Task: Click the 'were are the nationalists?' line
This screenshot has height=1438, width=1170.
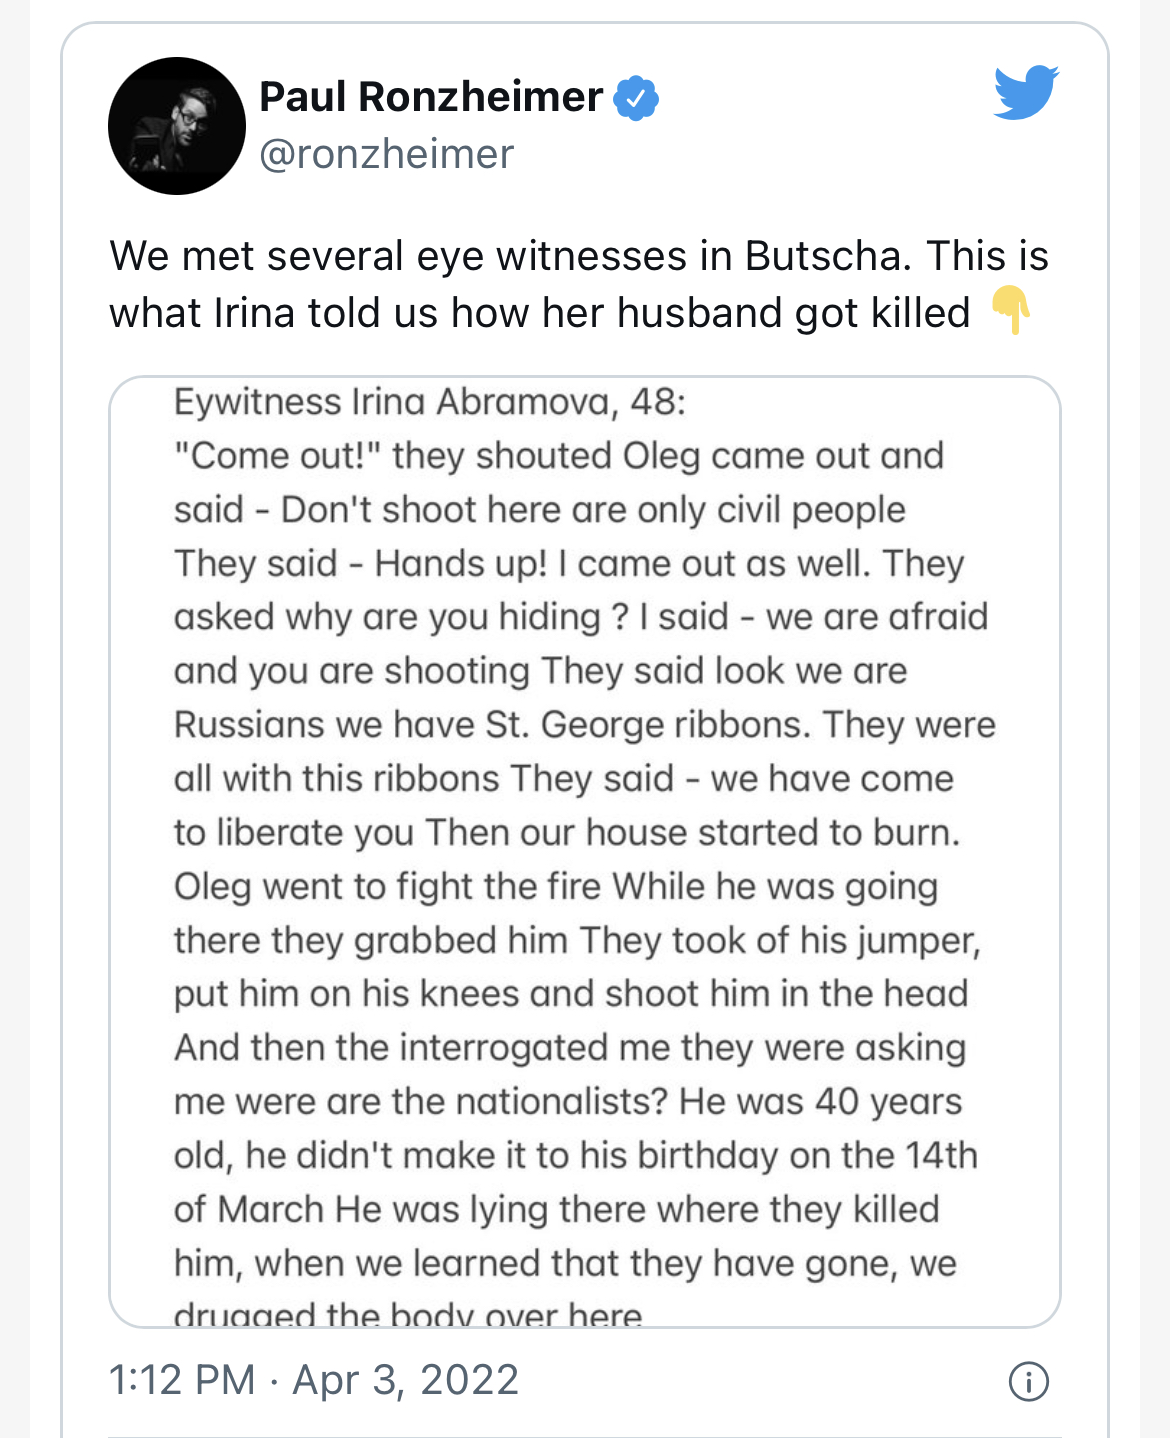Action: point(567,1102)
